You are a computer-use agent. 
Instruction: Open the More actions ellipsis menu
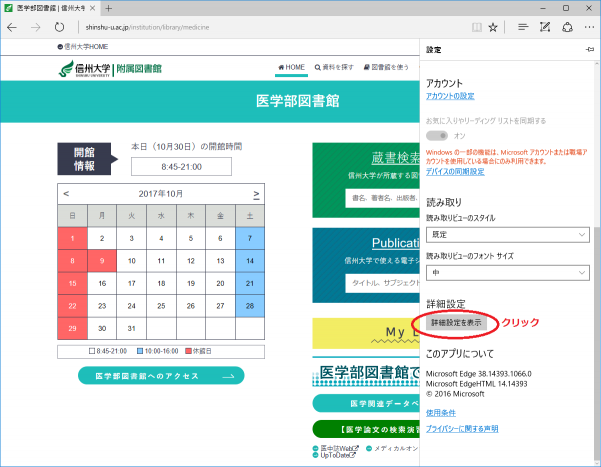590,27
